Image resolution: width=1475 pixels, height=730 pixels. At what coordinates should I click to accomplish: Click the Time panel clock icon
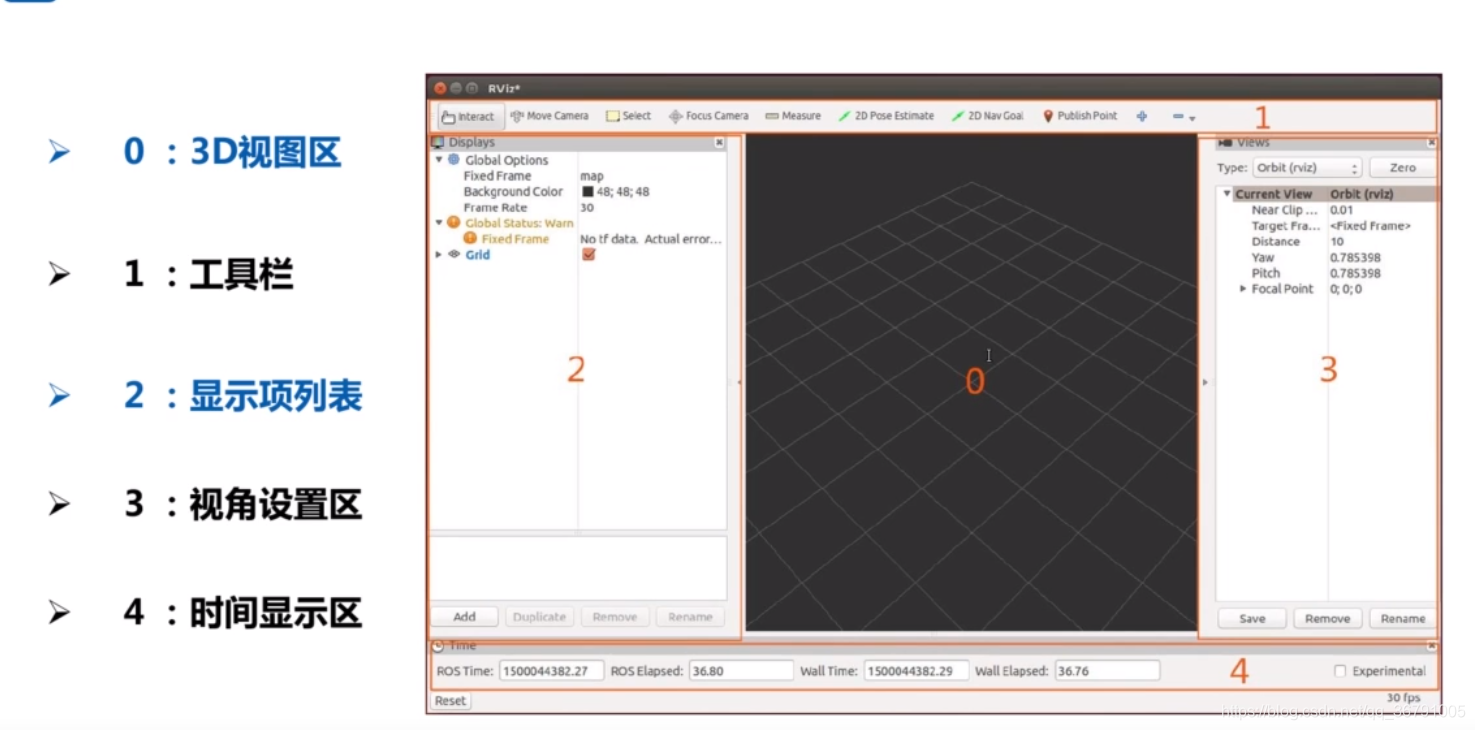(x=438, y=646)
